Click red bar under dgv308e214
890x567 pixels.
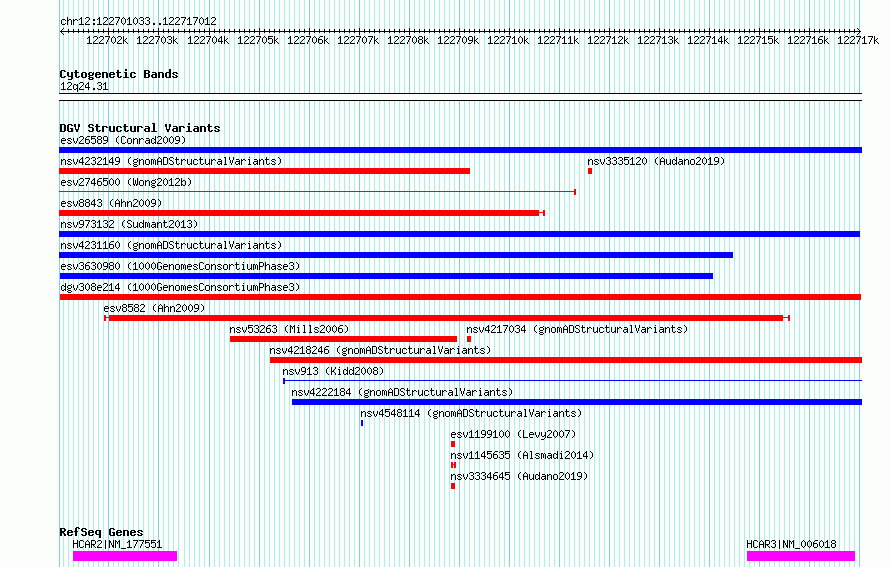pos(460,297)
